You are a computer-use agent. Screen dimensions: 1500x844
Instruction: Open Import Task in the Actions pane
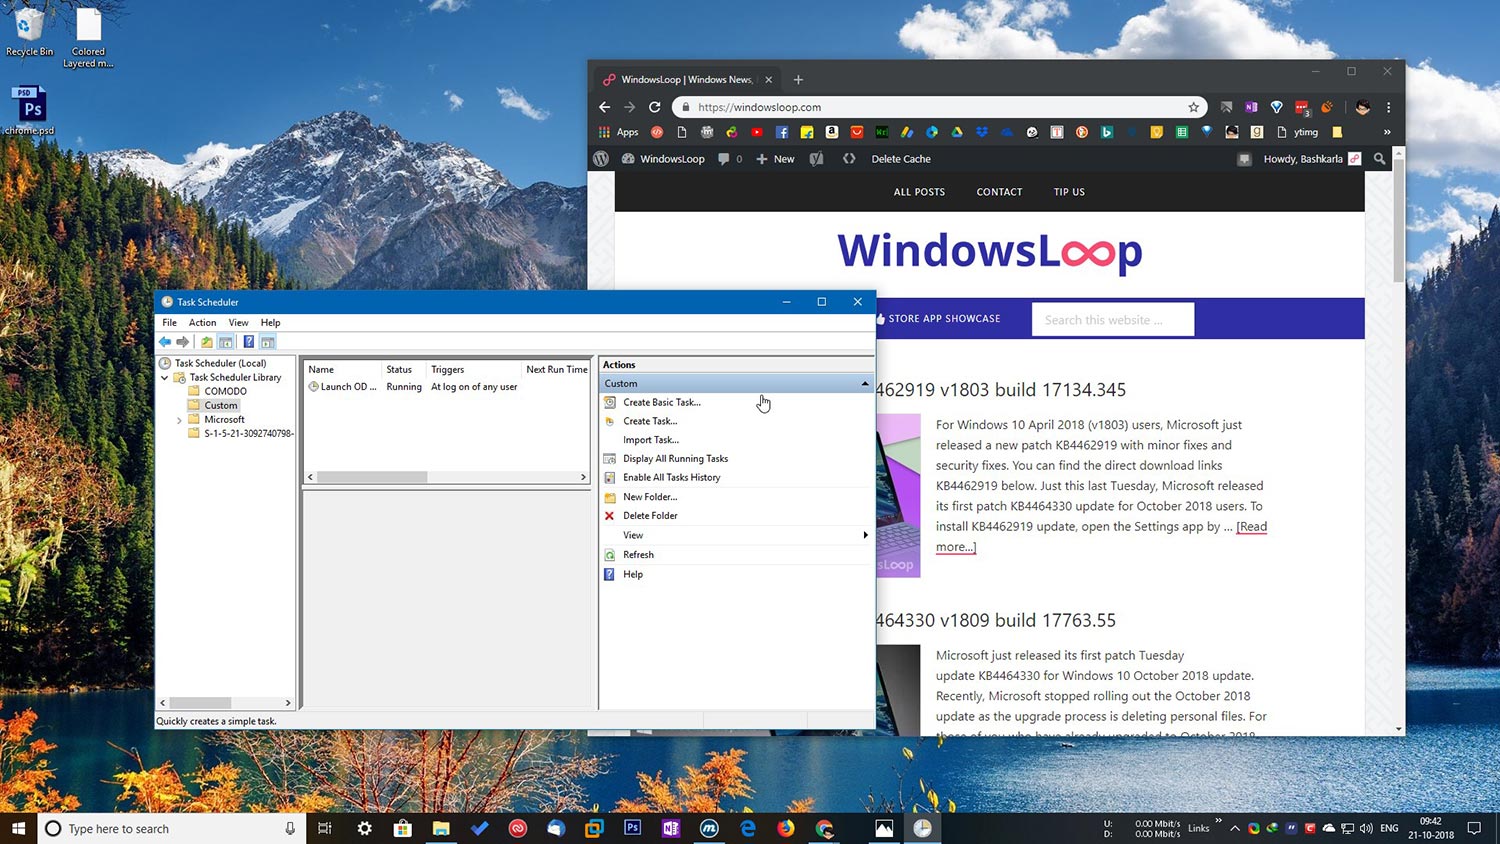pos(651,440)
